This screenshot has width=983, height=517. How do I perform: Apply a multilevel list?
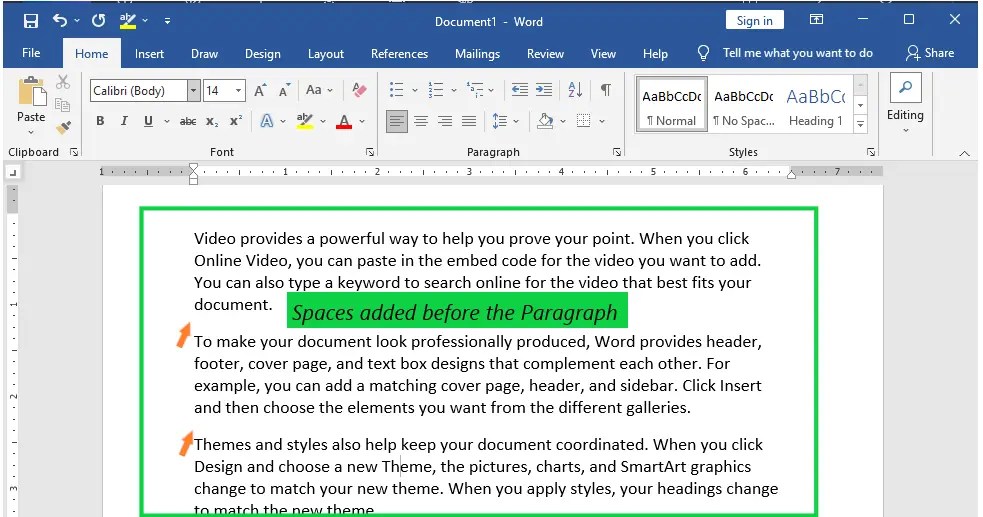pyautogui.click(x=475, y=90)
